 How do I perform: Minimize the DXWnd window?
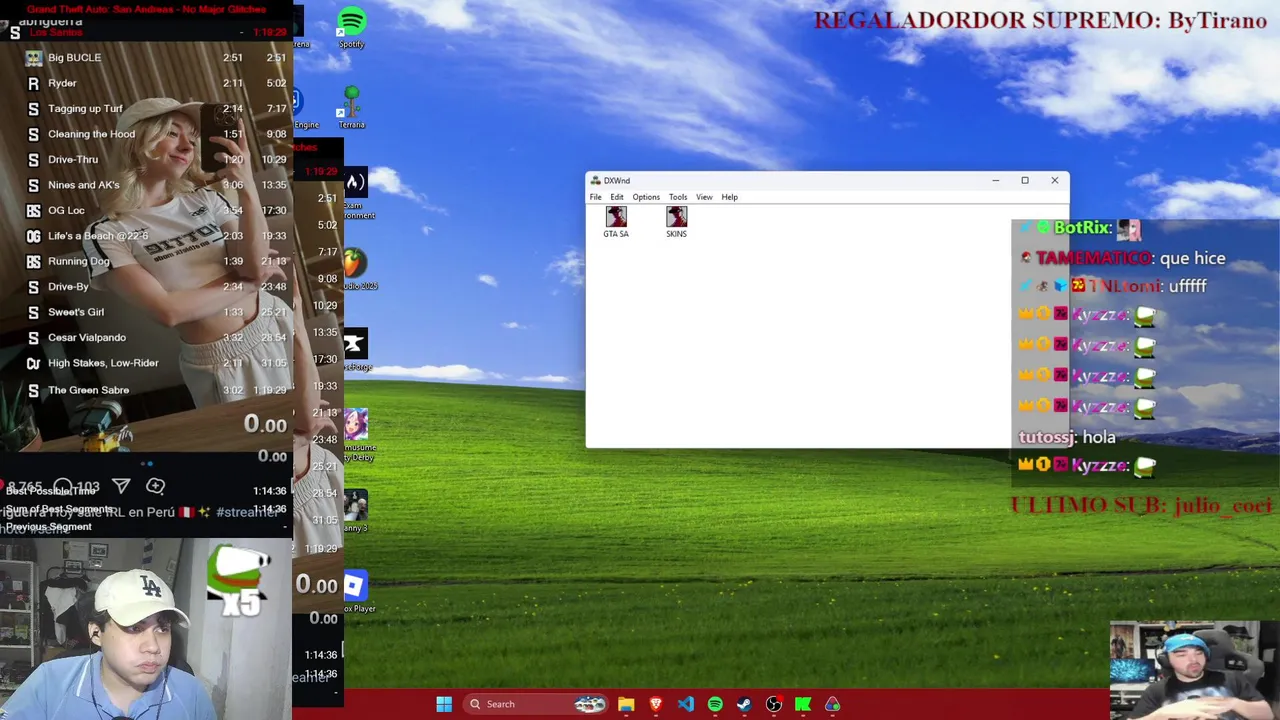(996, 181)
